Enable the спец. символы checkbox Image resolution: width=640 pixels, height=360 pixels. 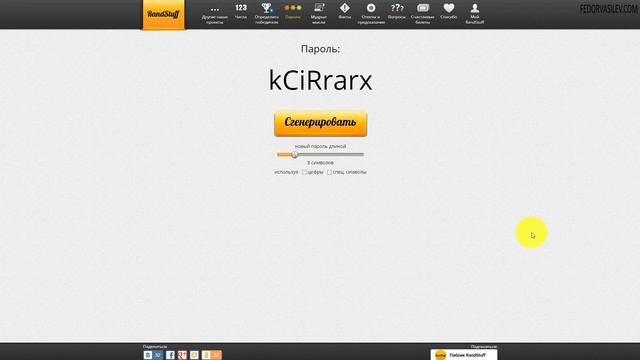click(329, 172)
